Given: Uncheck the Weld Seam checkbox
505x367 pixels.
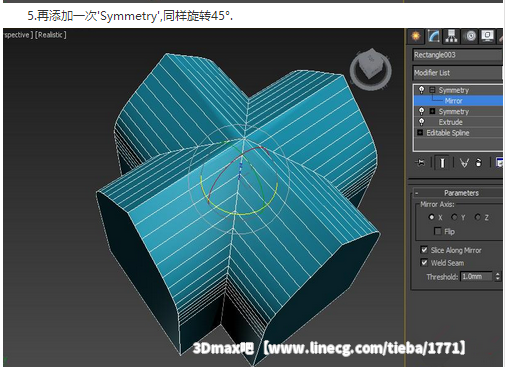Looking at the screenshot, I should point(424,262).
